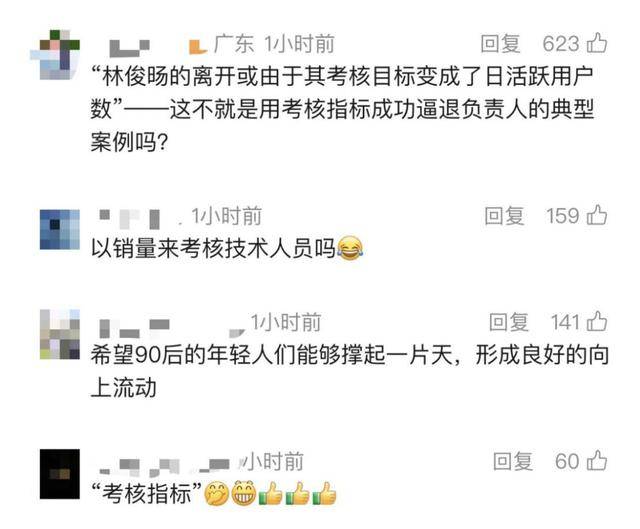Open the blue avatar of second commenter
The image size is (640, 529).
pos(60,229)
